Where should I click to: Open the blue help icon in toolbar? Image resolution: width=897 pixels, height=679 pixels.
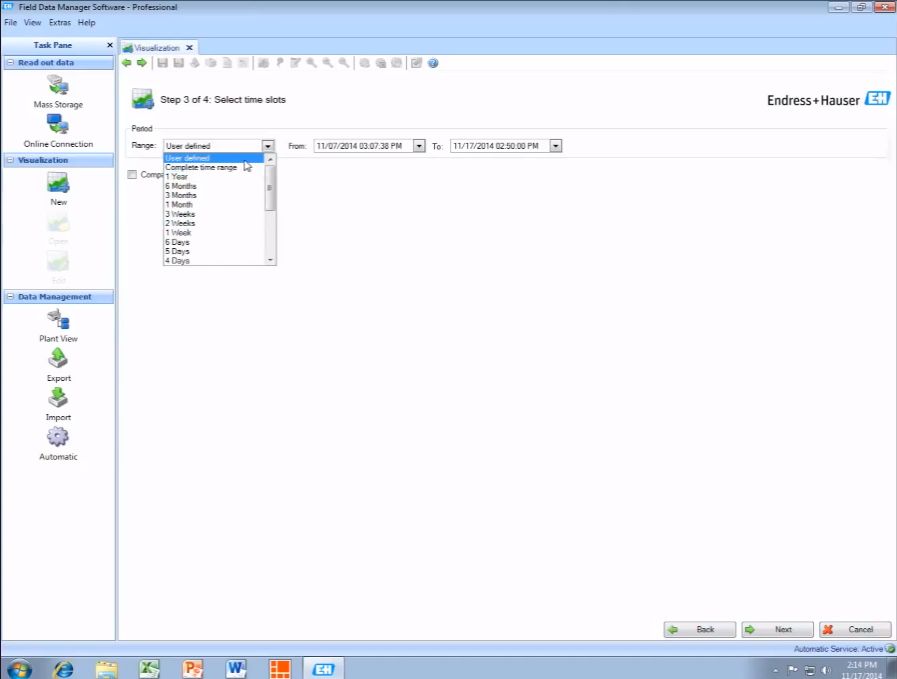433,63
